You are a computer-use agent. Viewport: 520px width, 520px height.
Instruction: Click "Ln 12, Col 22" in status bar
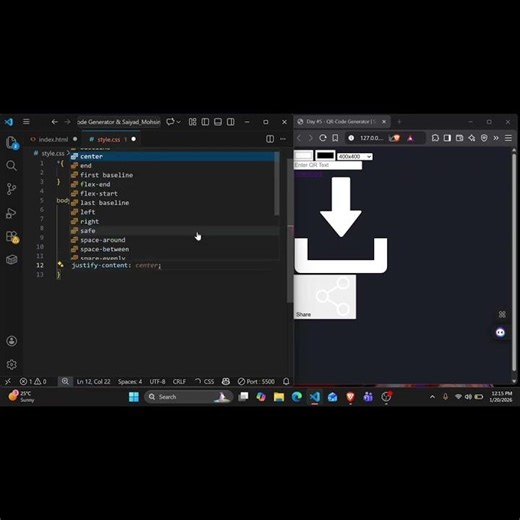pos(93,381)
